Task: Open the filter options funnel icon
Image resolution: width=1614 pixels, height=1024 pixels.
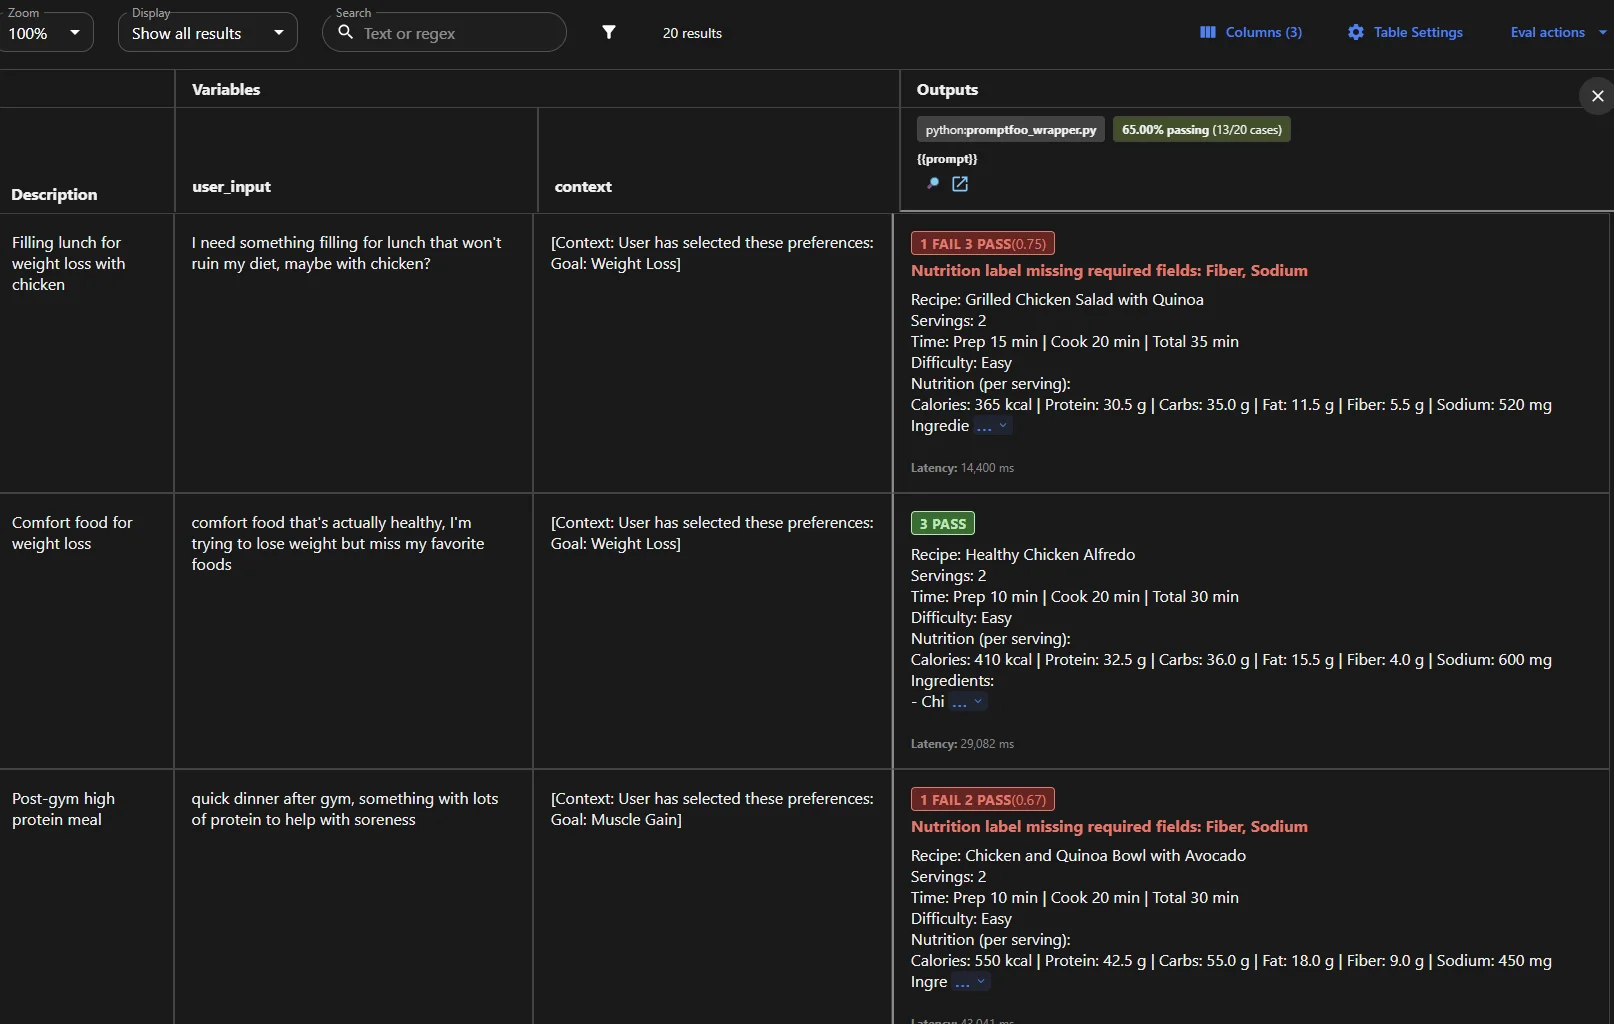Action: pos(608,32)
